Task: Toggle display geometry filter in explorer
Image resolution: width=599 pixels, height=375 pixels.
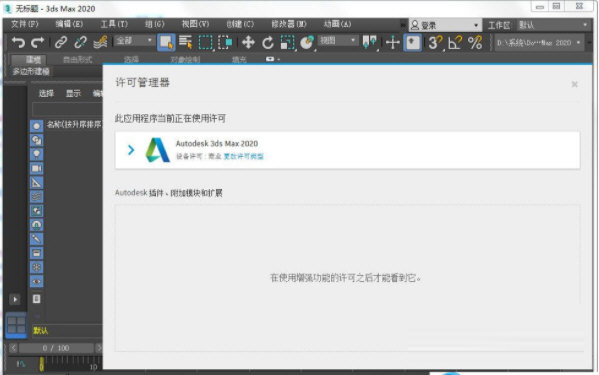Action: tap(36, 126)
